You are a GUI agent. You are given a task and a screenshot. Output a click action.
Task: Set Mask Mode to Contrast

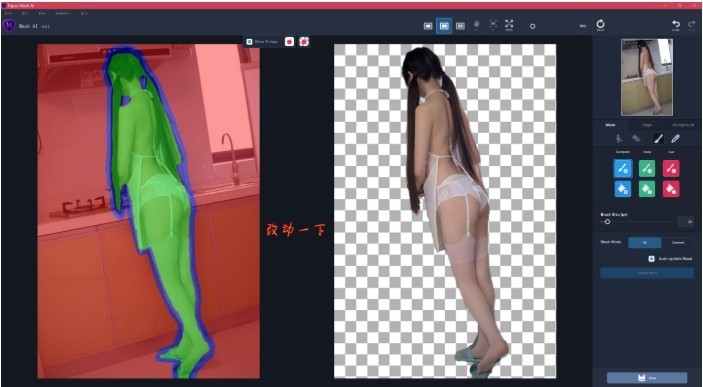[677, 243]
